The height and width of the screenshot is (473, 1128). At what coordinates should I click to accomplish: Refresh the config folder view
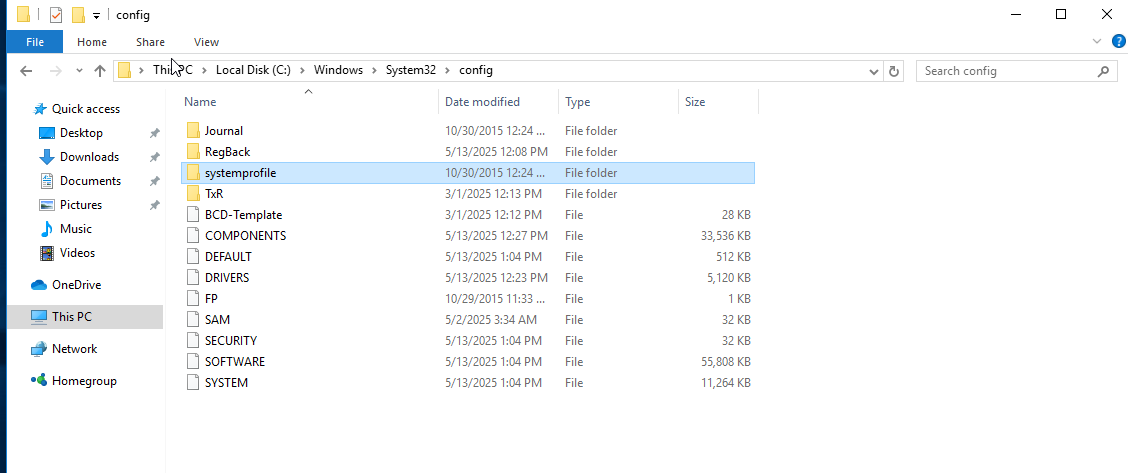tap(894, 71)
